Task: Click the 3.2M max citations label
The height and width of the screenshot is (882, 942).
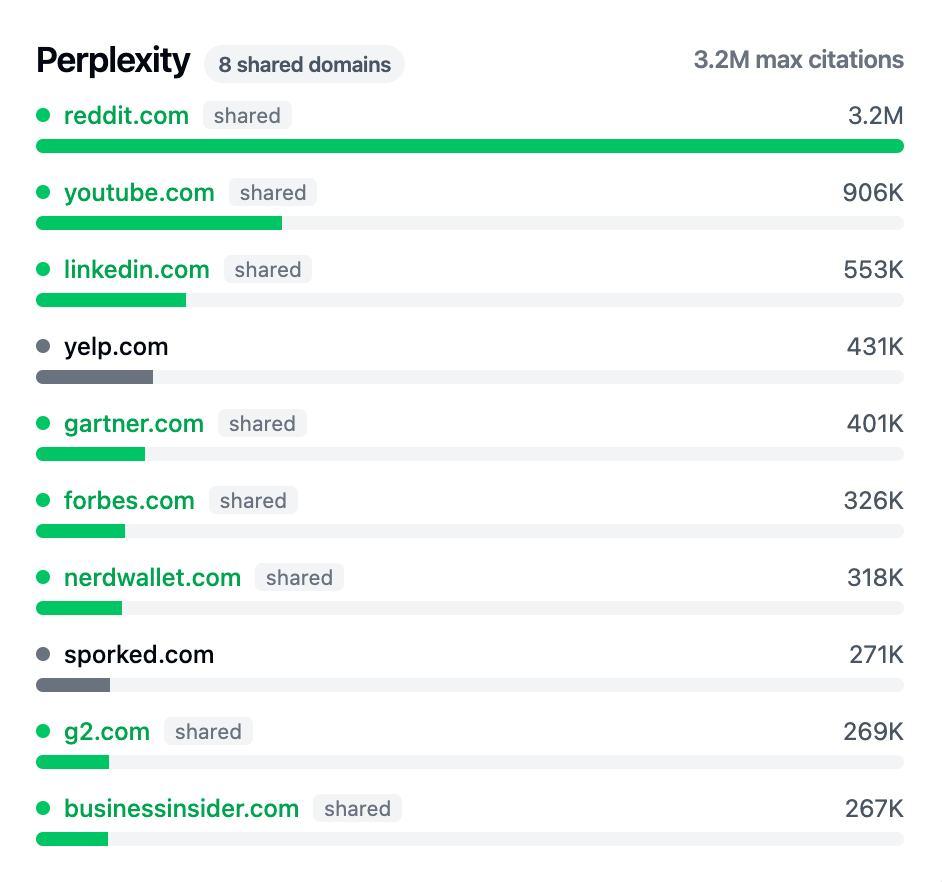Action: (798, 60)
